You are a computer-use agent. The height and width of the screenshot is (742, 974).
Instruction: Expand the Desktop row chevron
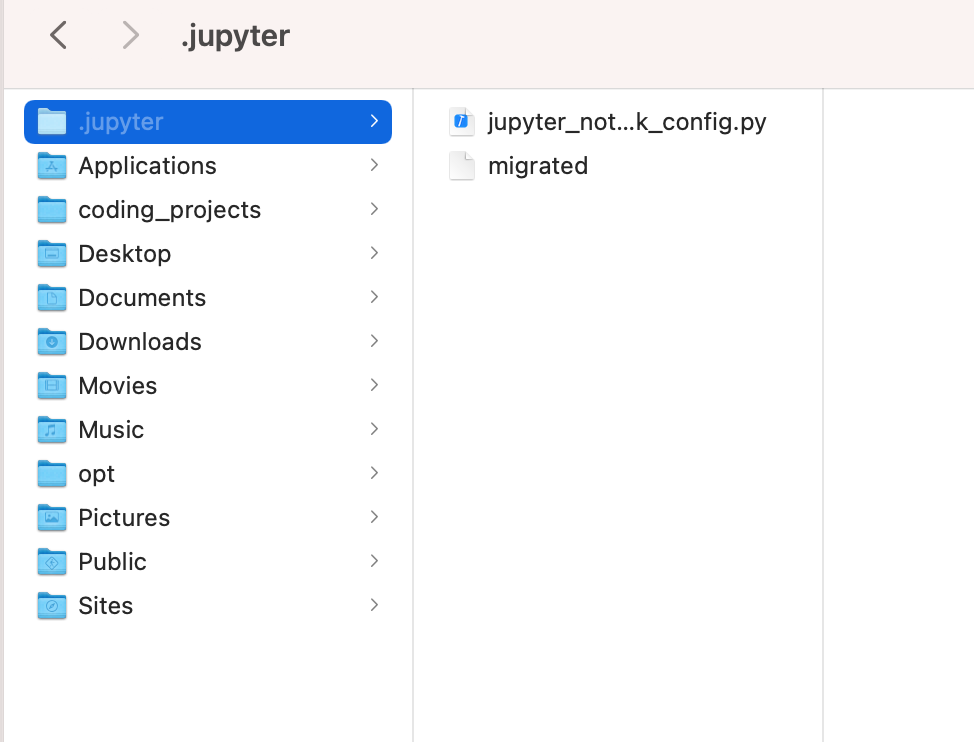point(374,253)
